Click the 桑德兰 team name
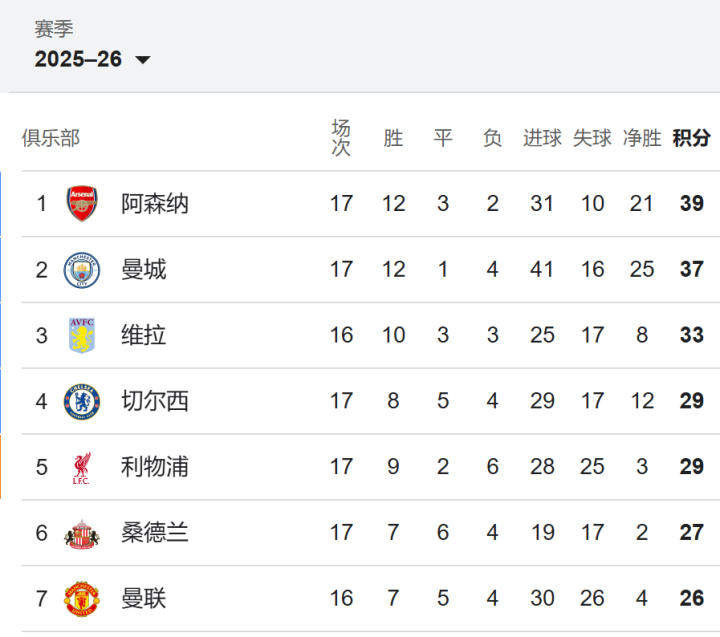 [x=155, y=533]
